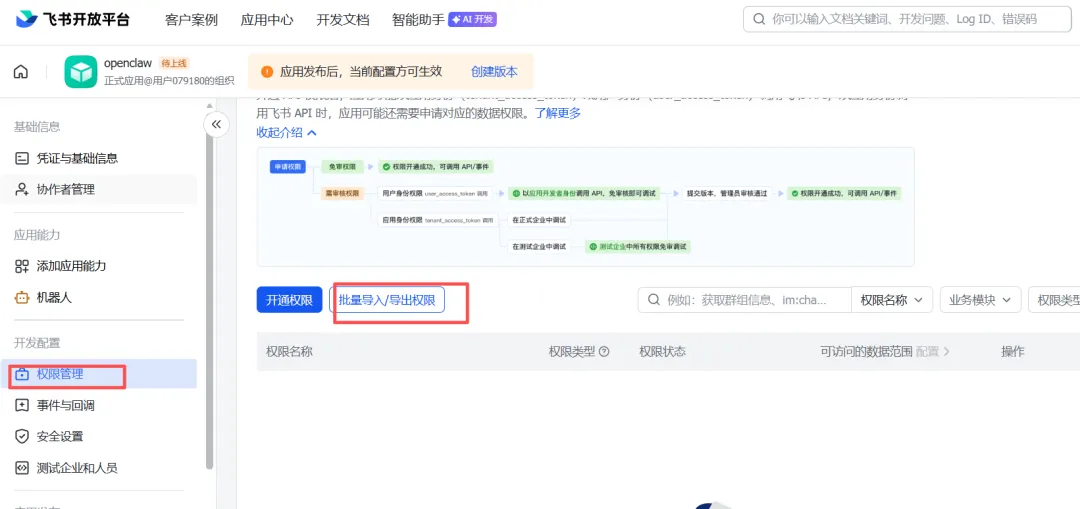Click the permission search input field
Image resolution: width=1080 pixels, height=509 pixels.
point(745,300)
